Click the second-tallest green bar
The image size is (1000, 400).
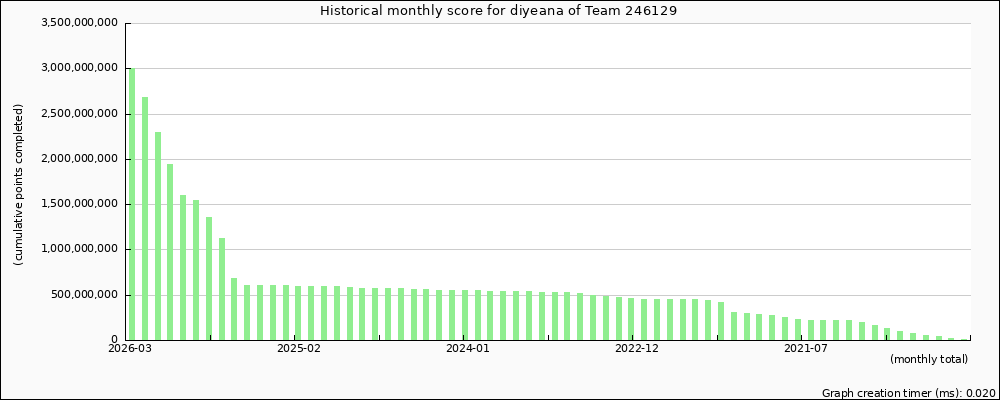pyautogui.click(x=145, y=218)
